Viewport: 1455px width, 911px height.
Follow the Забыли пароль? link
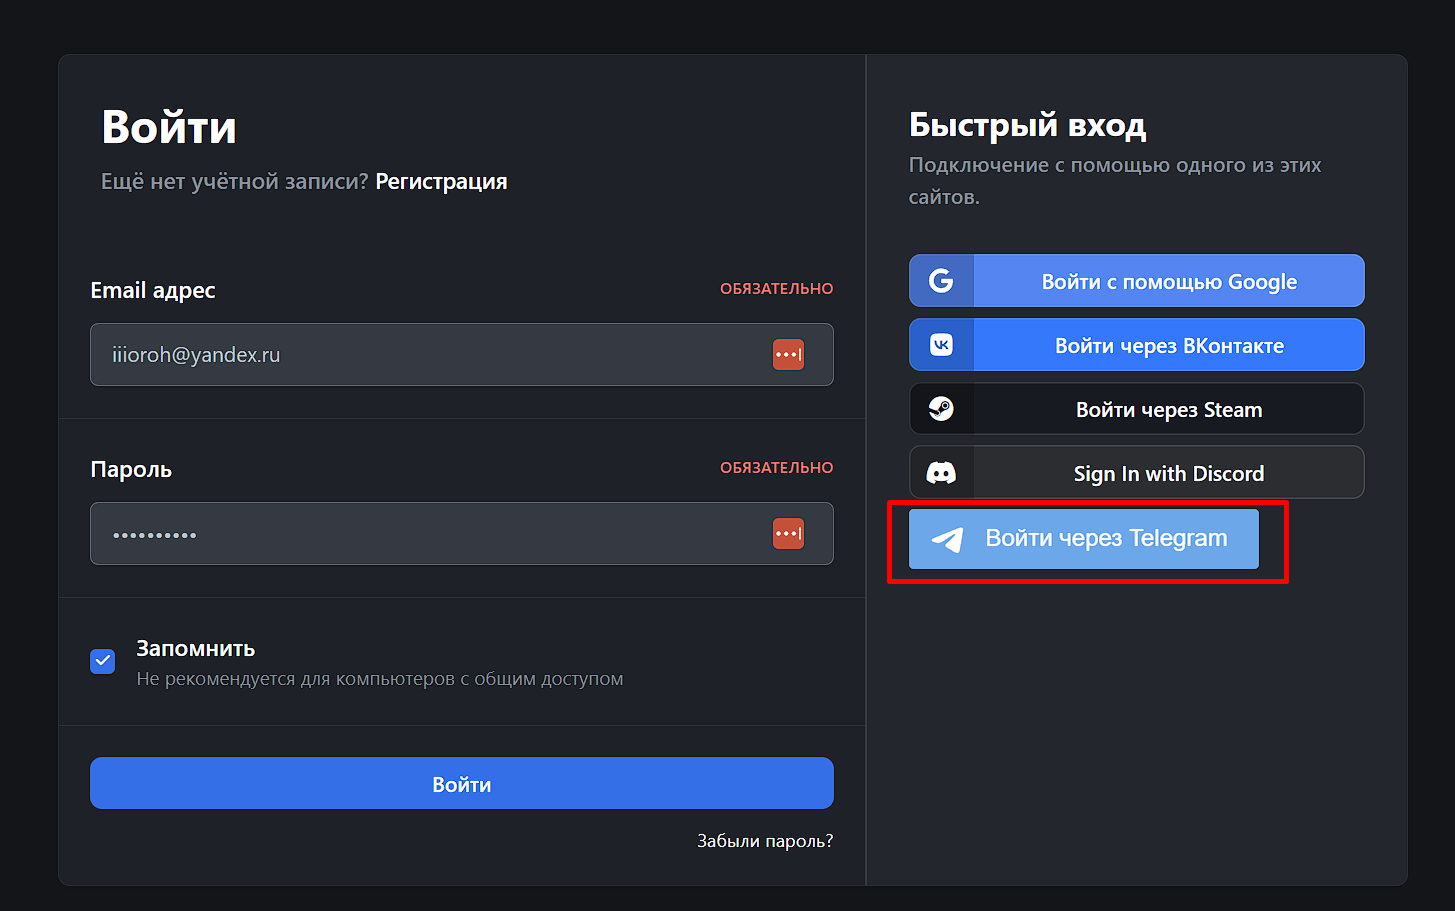click(x=765, y=841)
